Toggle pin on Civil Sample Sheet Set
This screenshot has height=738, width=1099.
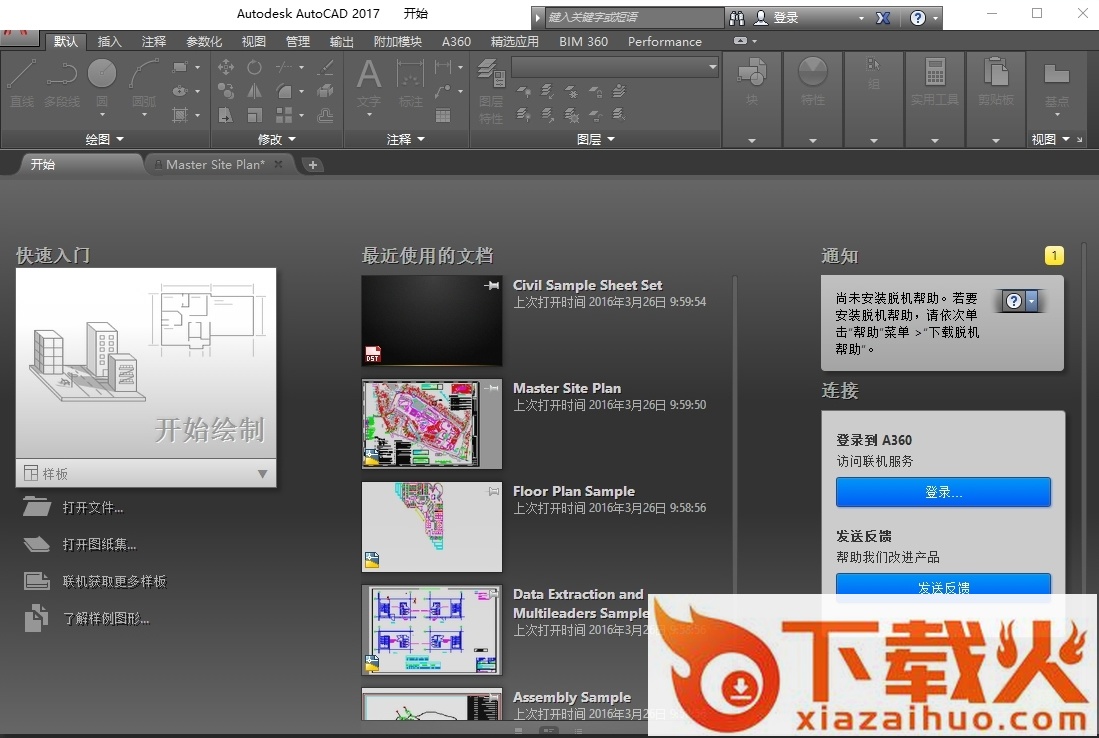tap(492, 285)
